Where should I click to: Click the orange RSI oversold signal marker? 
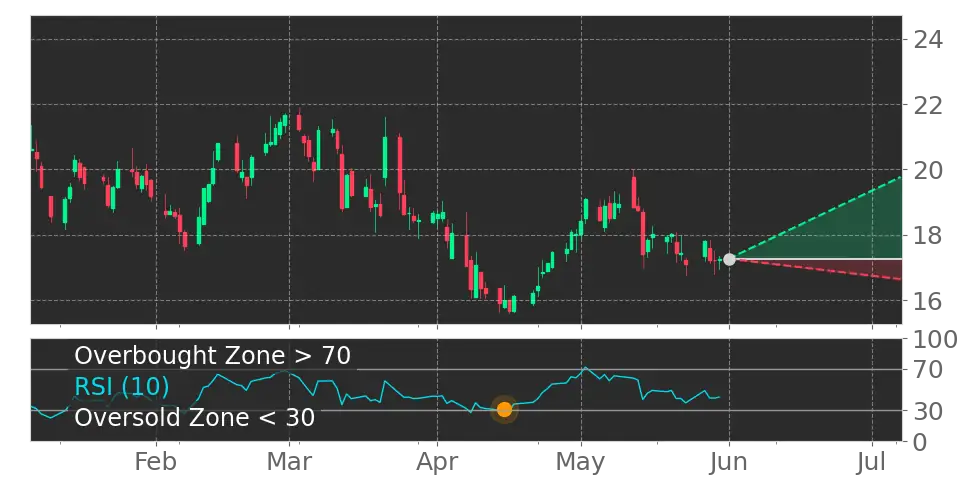pos(505,409)
